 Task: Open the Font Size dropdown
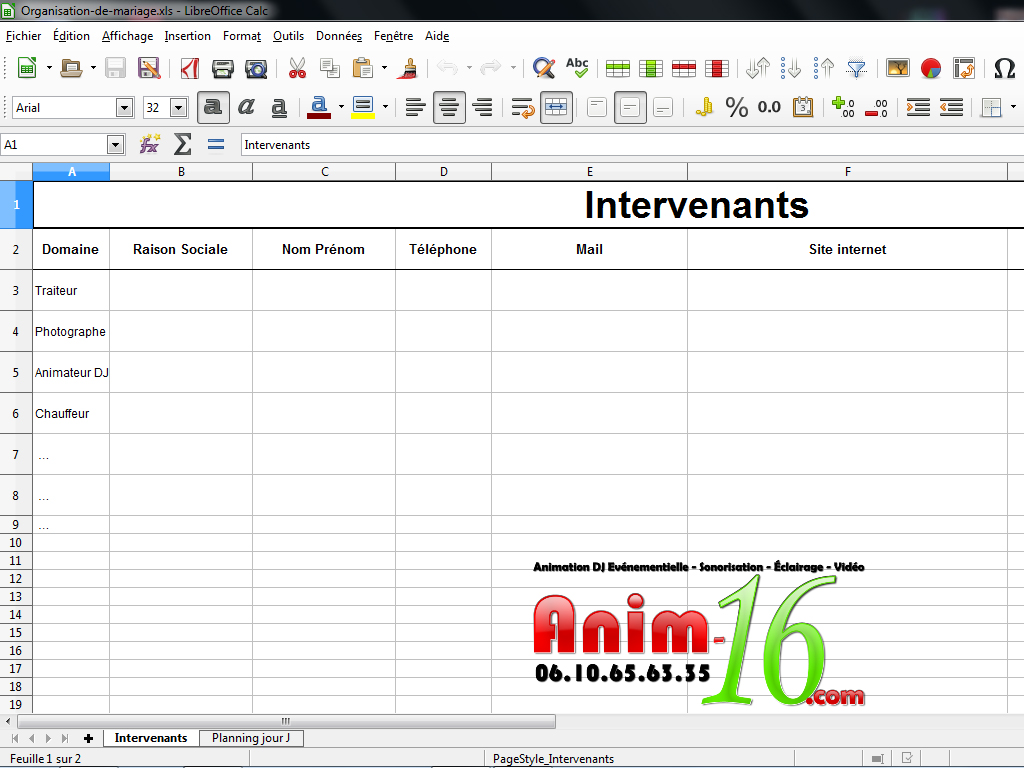click(x=178, y=108)
